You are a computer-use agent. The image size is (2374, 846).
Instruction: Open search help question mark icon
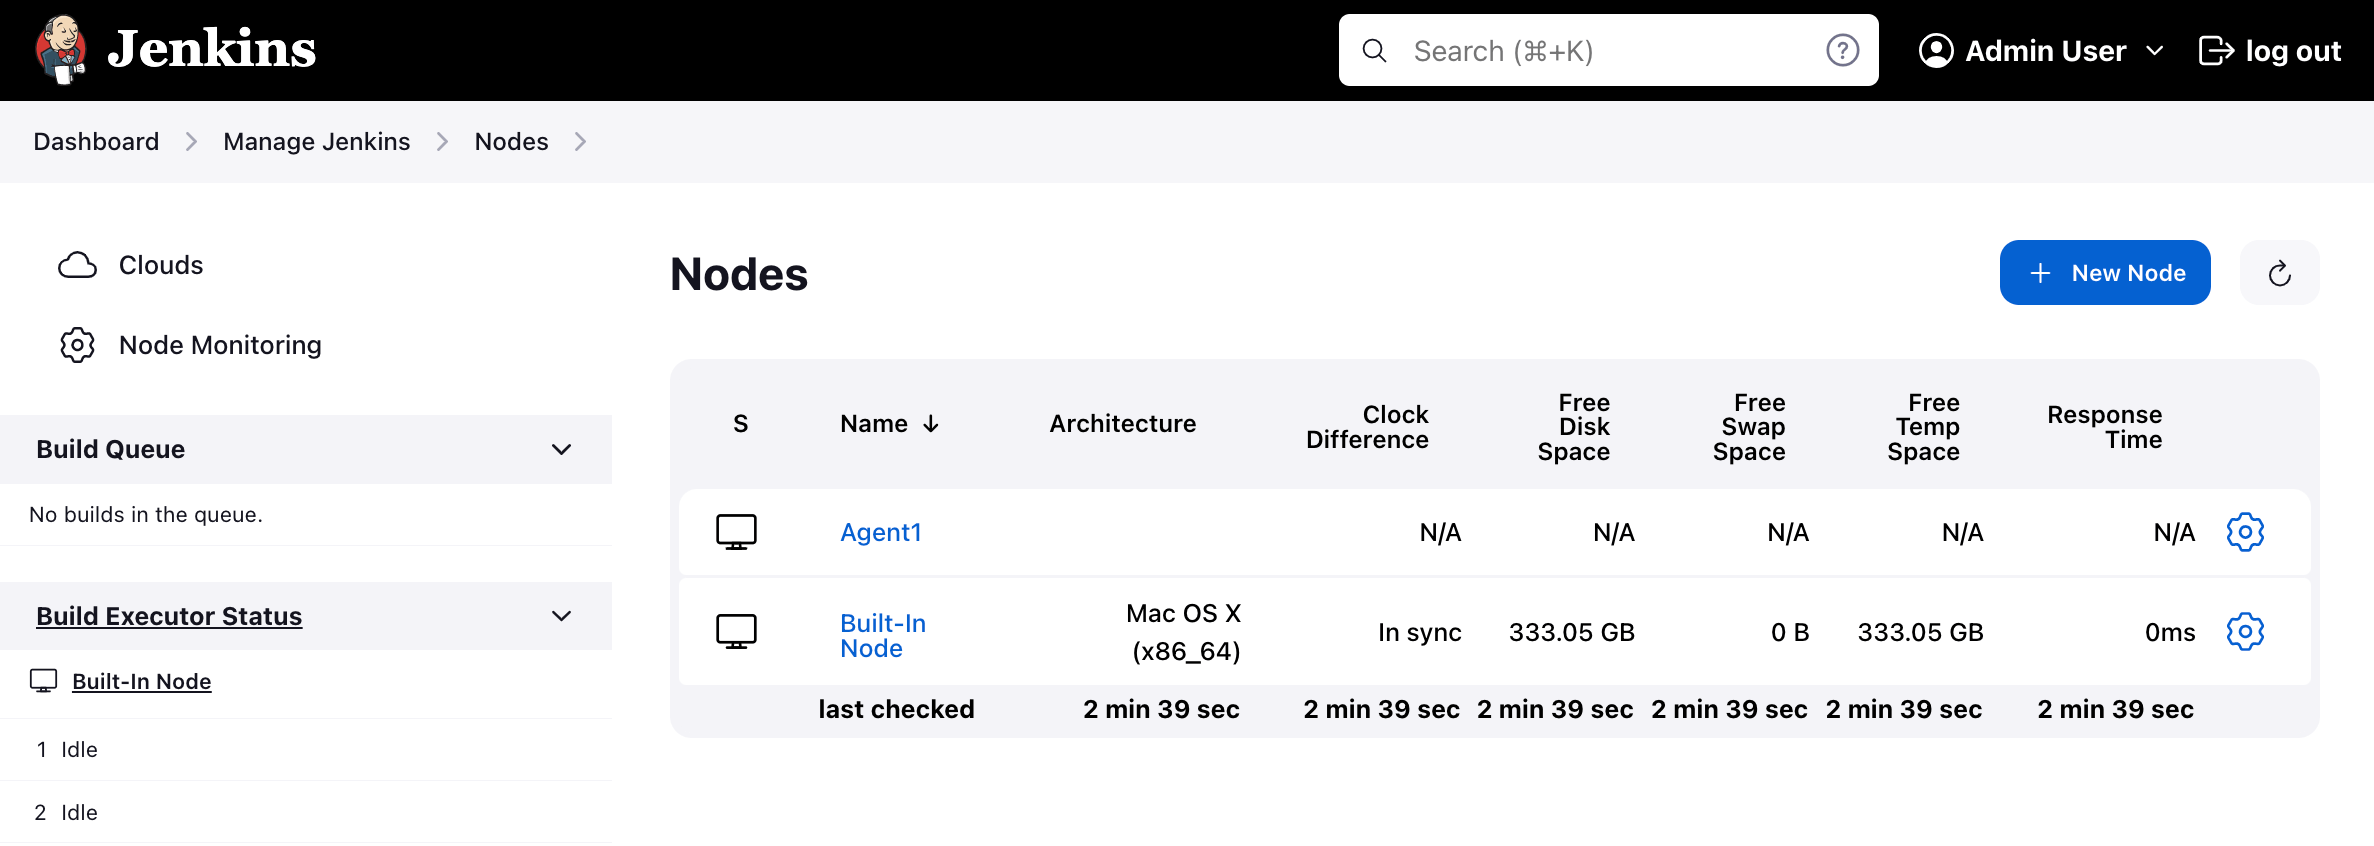[1842, 51]
